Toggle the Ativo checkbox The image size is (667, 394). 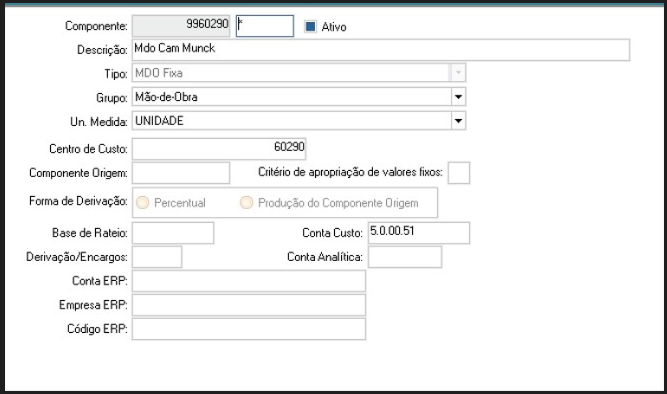coord(311,26)
